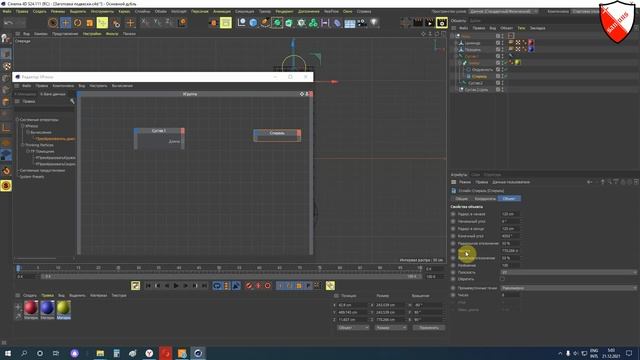The image size is (640, 360).
Task: Click the Make Editable icon in left sidebar
Action: click(x=6, y=39)
